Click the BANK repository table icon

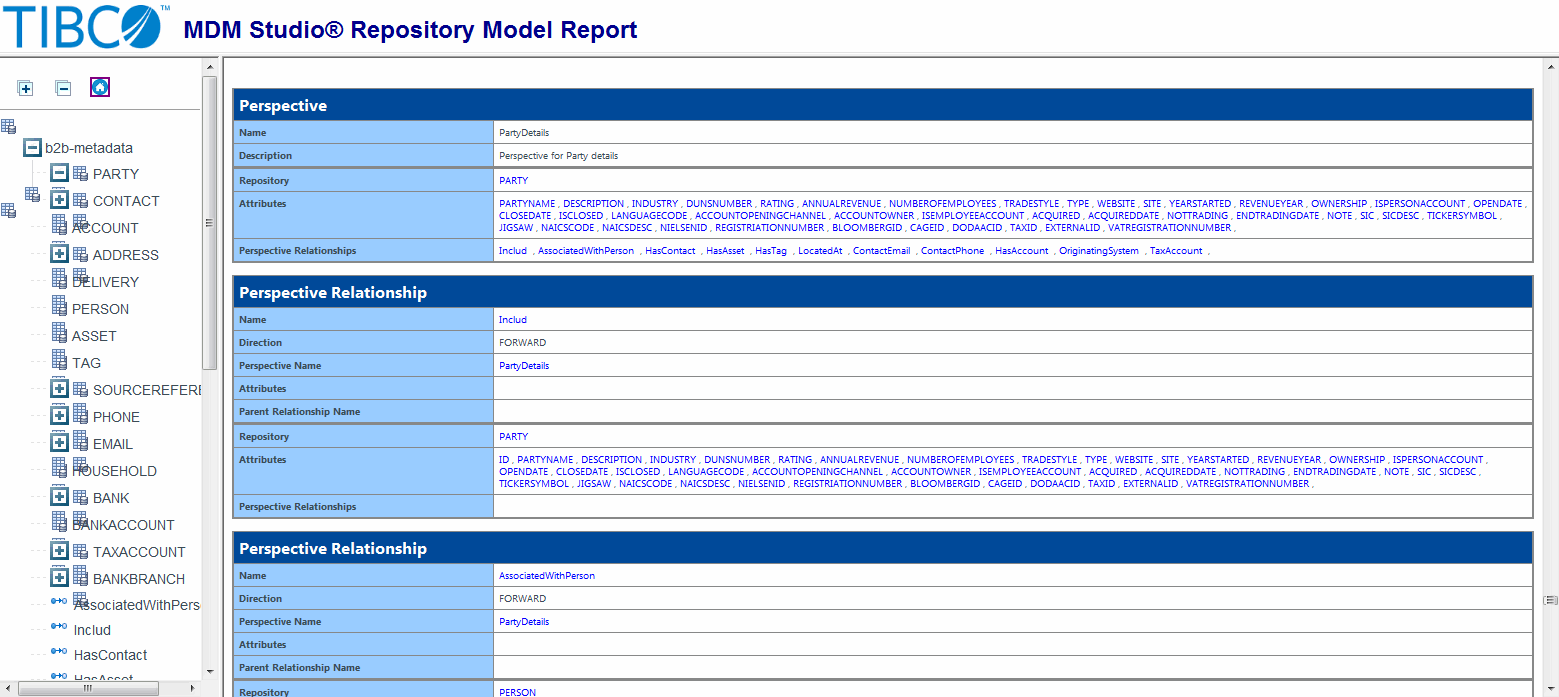[80, 497]
